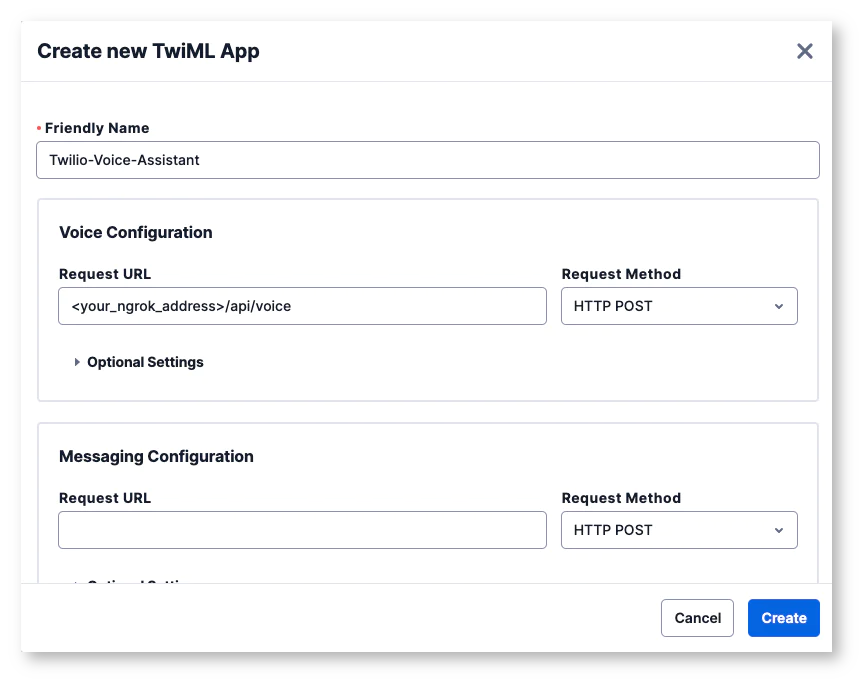Click the X icon in the dialog header
The image size is (867, 687).
(805, 51)
